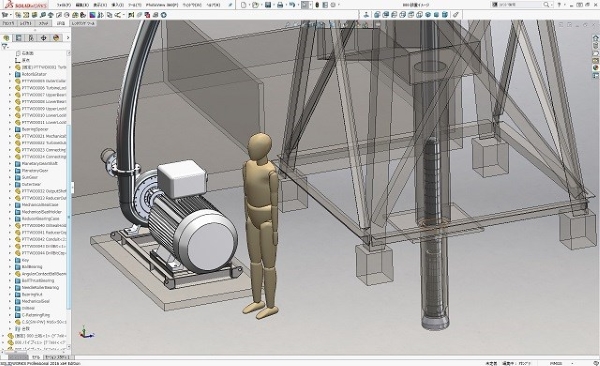Open the Options gear icon

tap(333, 5)
